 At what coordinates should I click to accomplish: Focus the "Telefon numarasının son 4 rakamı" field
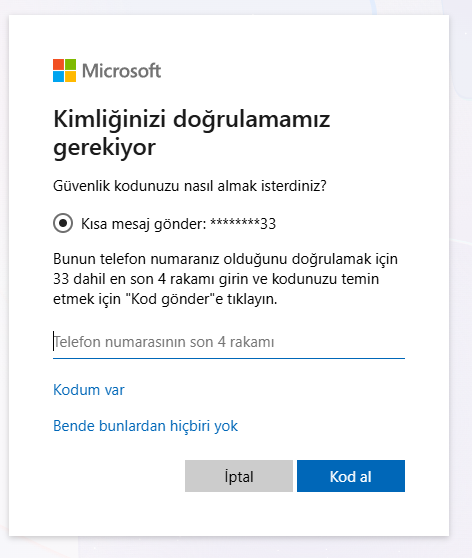pyautogui.click(x=229, y=342)
